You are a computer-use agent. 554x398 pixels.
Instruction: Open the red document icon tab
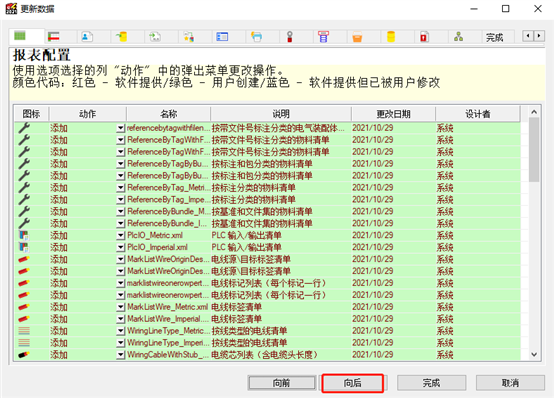tap(424, 36)
